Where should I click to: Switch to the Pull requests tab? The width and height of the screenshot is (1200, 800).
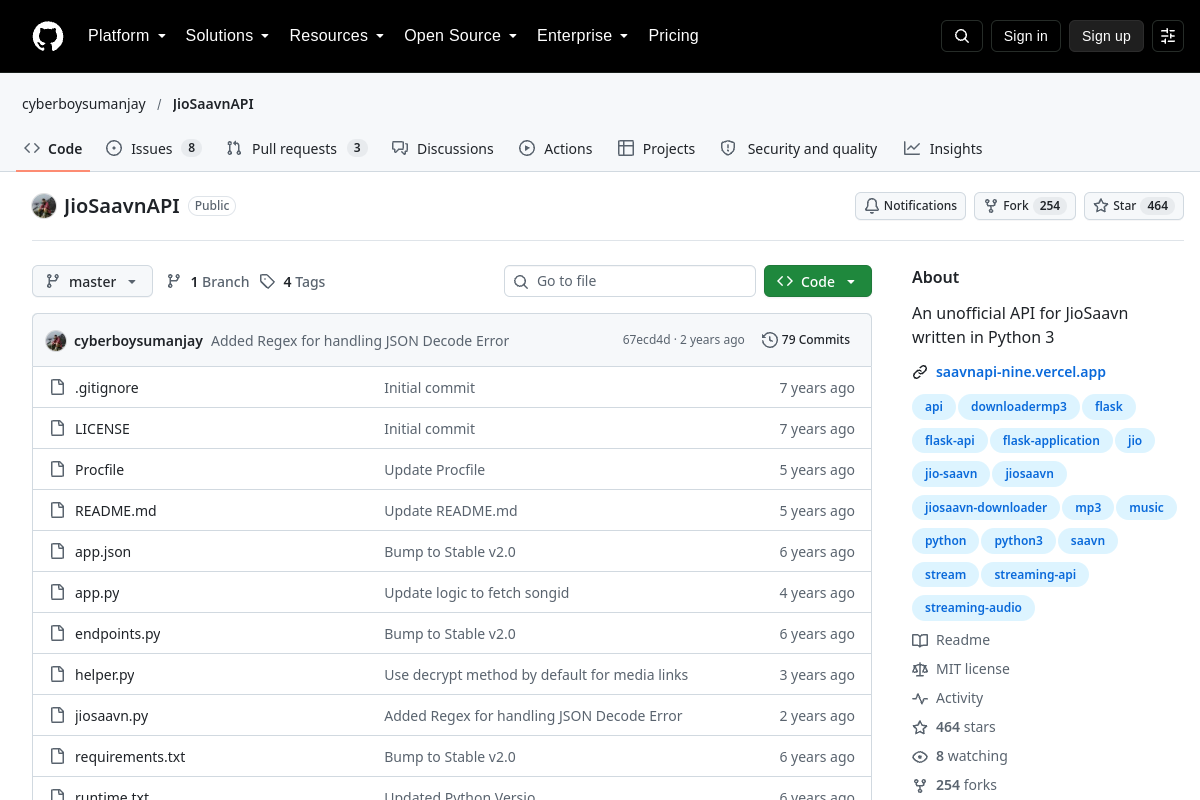tap(296, 148)
